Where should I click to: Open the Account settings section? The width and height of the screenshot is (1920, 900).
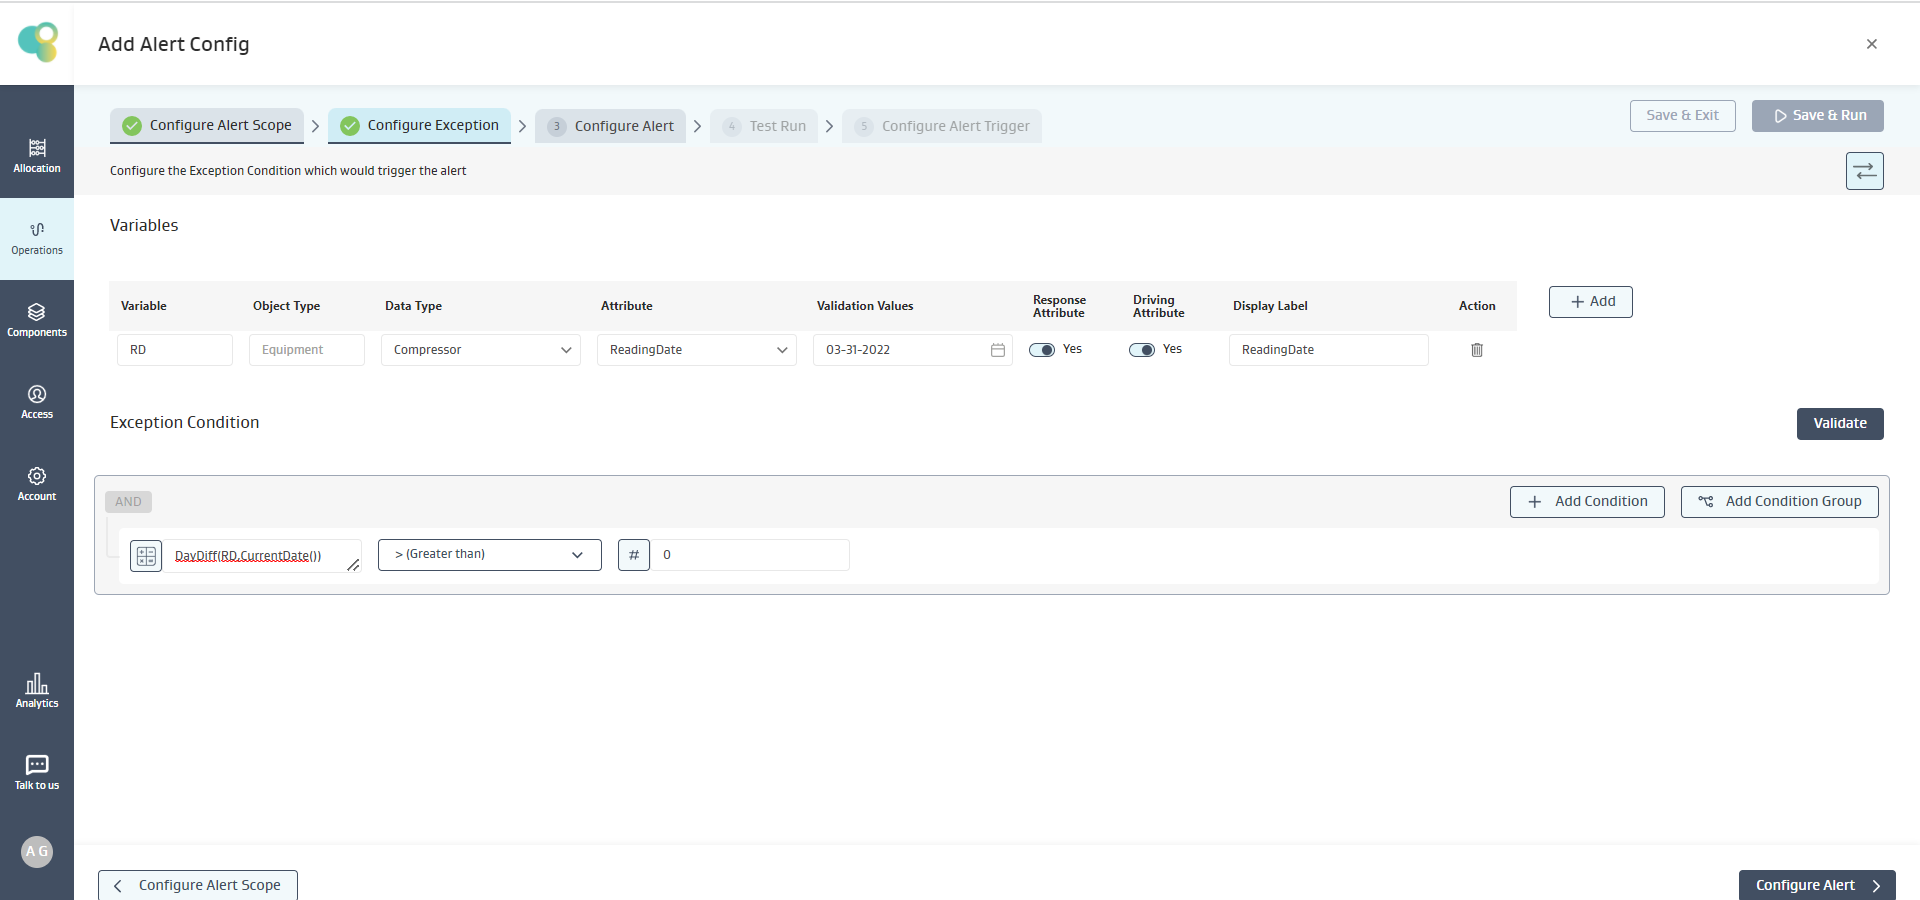tap(37, 484)
